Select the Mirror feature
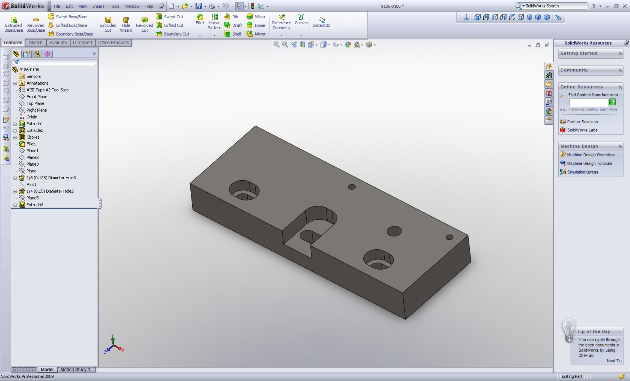 coord(256,34)
